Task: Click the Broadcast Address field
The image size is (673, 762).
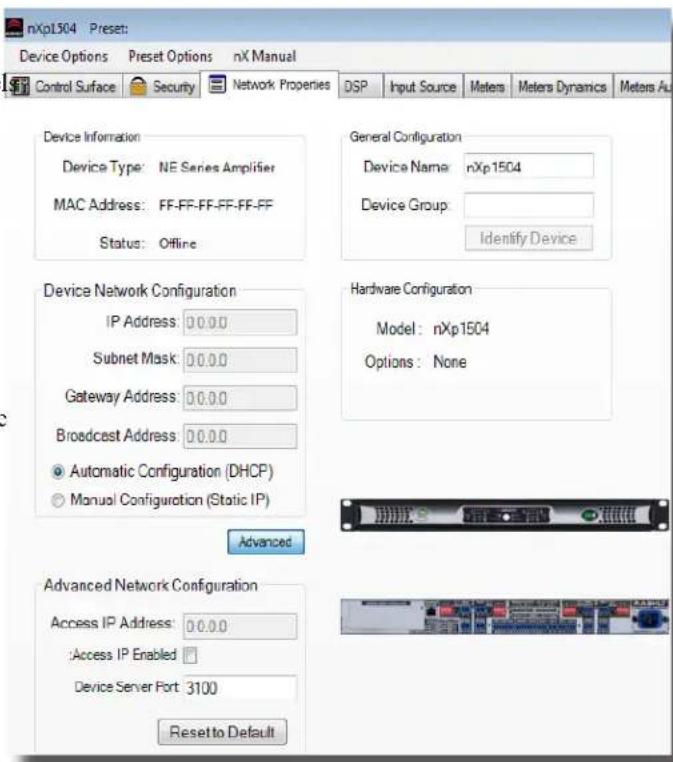Action: 240,436
